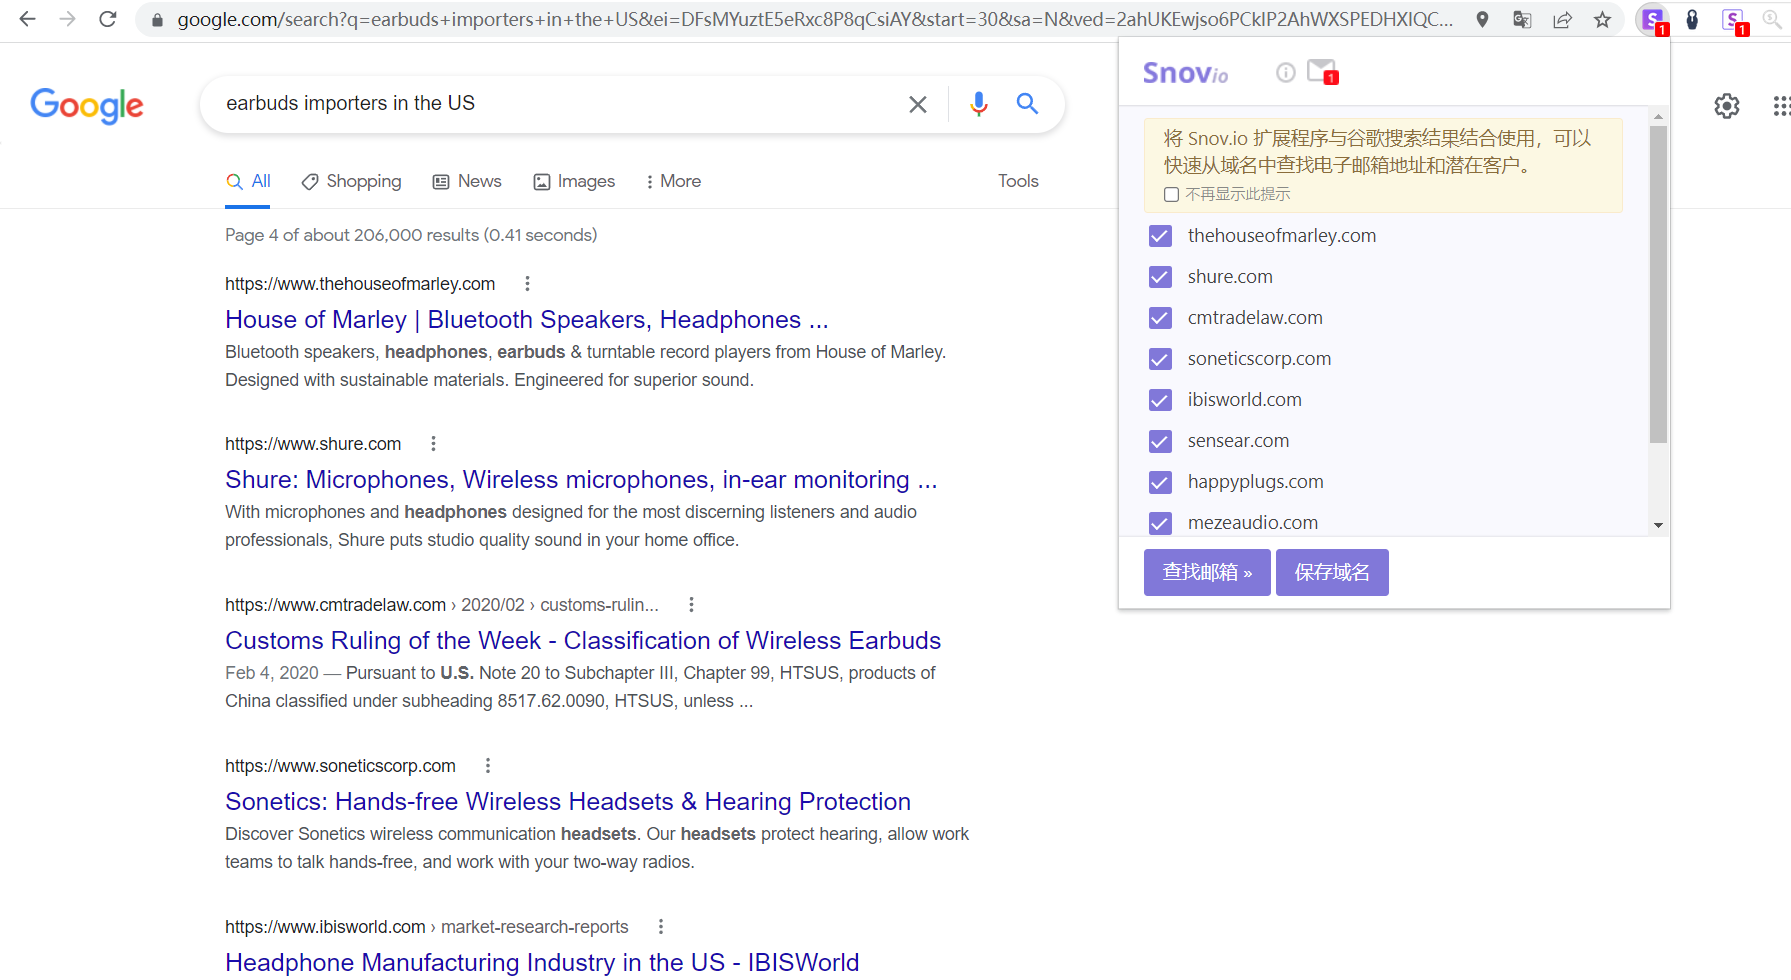Reload the page with refresh icon
This screenshot has height=980, width=1791.
click(108, 19)
